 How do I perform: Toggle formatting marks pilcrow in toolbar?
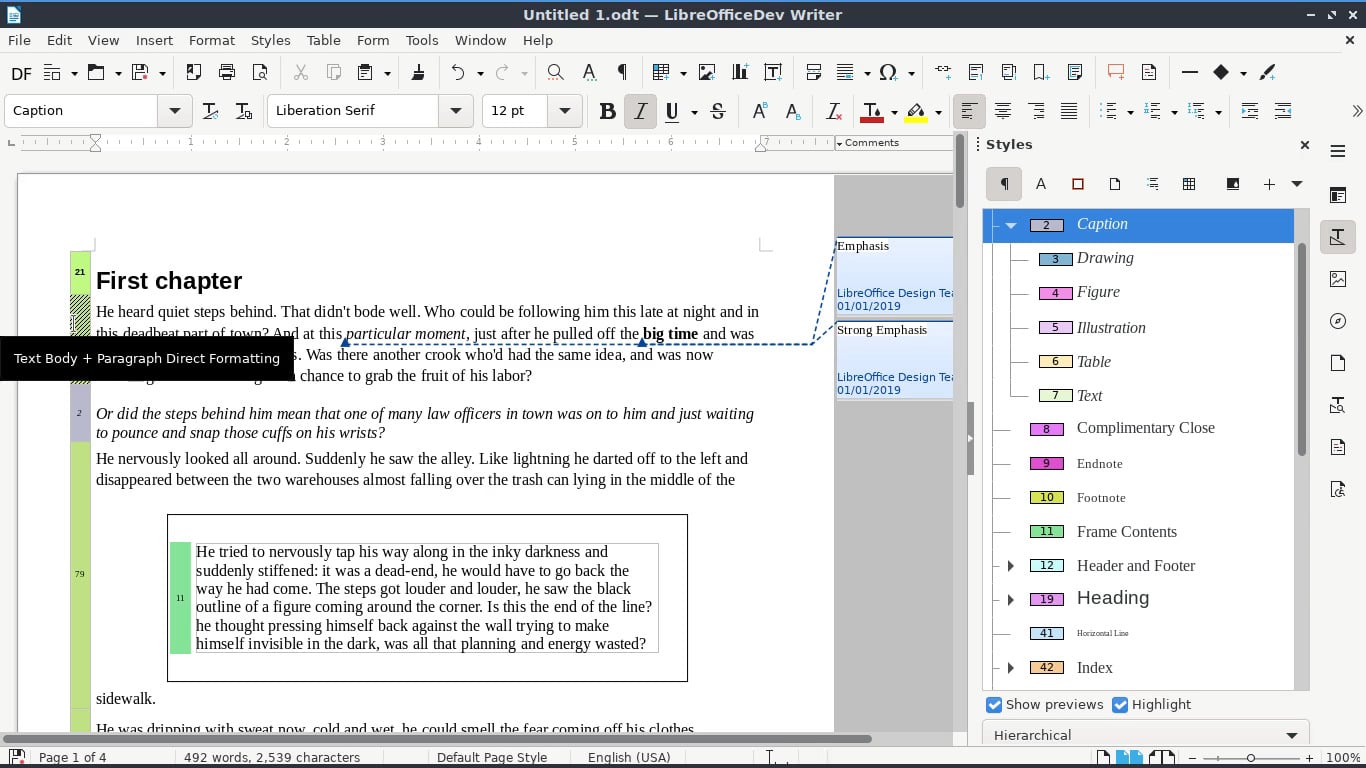(622, 72)
